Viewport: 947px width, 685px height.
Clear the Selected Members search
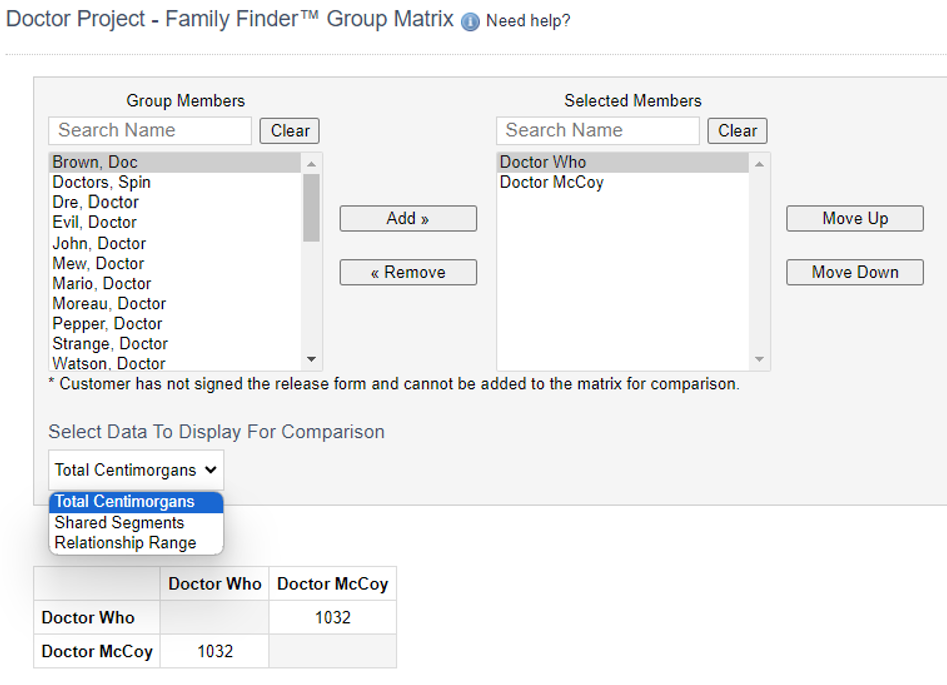tap(737, 131)
